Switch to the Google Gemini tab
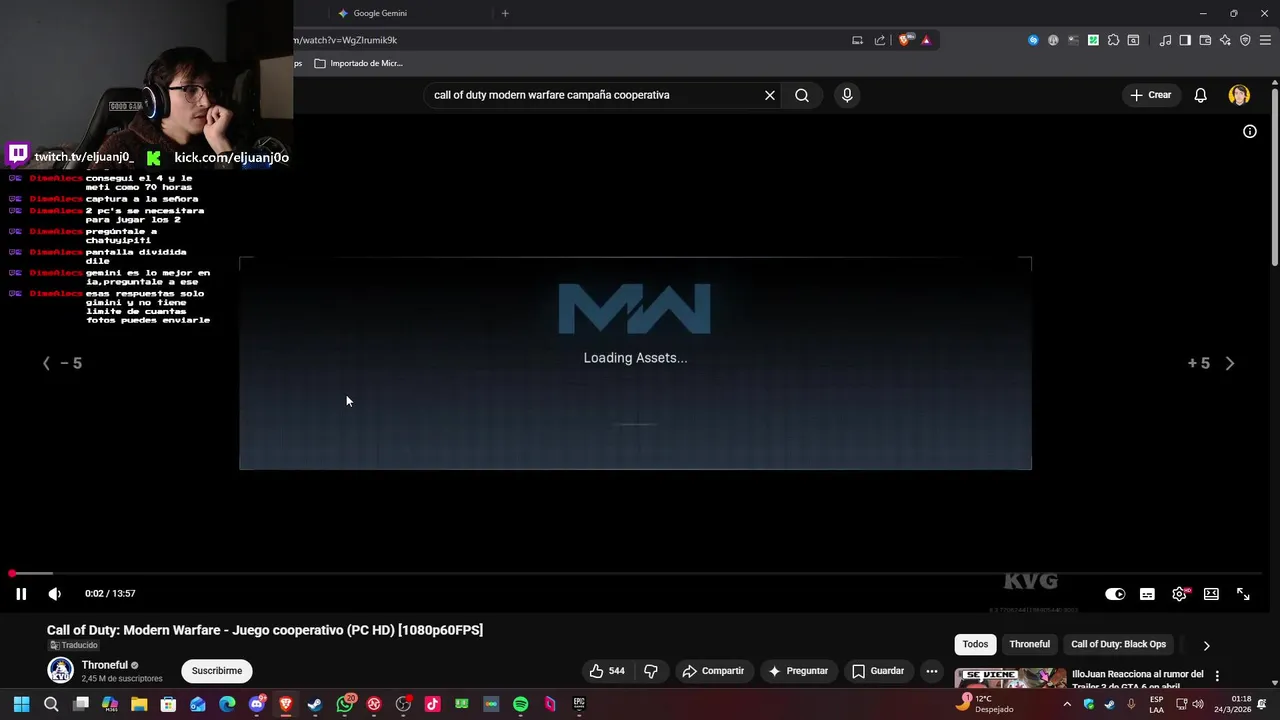Screen dimensions: 1280x720 click(380, 13)
